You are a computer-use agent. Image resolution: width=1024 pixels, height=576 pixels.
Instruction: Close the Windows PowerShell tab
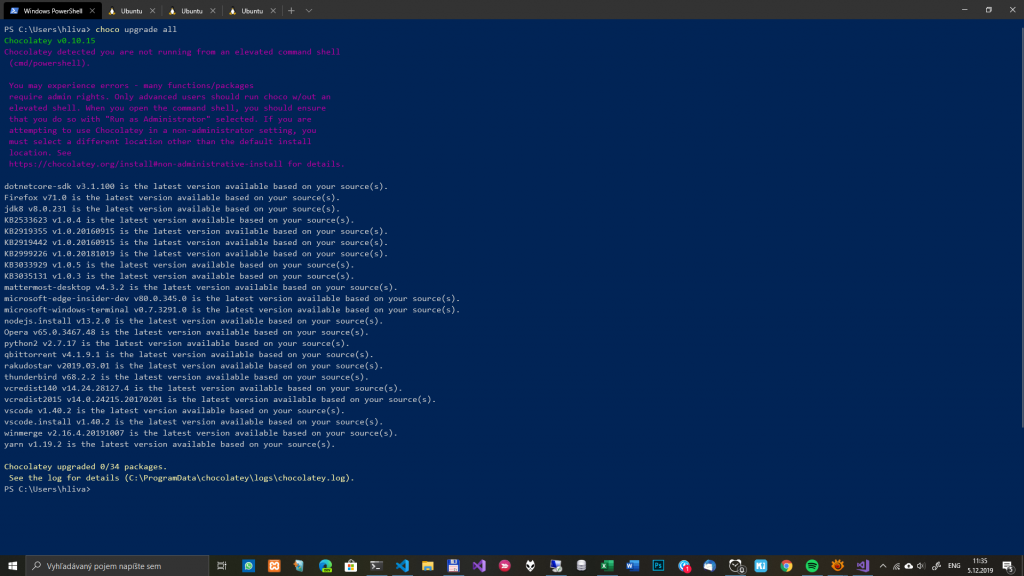(x=92, y=10)
